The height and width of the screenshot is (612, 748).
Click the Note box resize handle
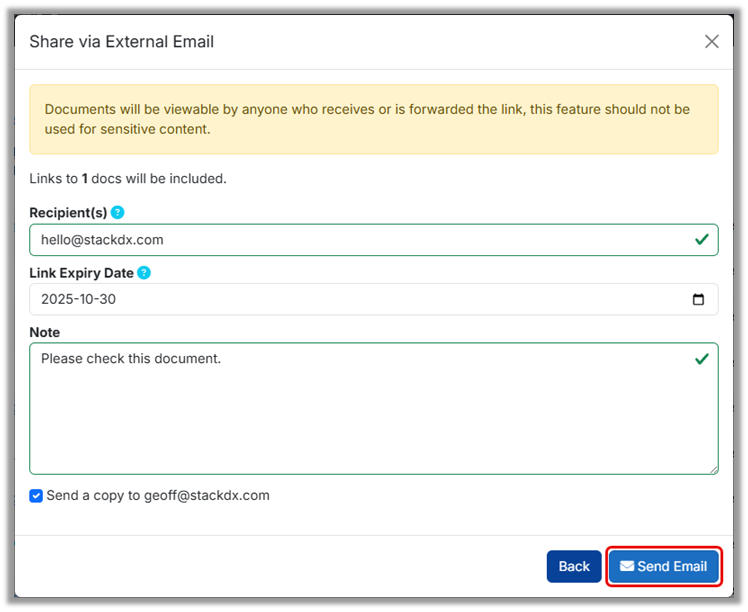713,469
